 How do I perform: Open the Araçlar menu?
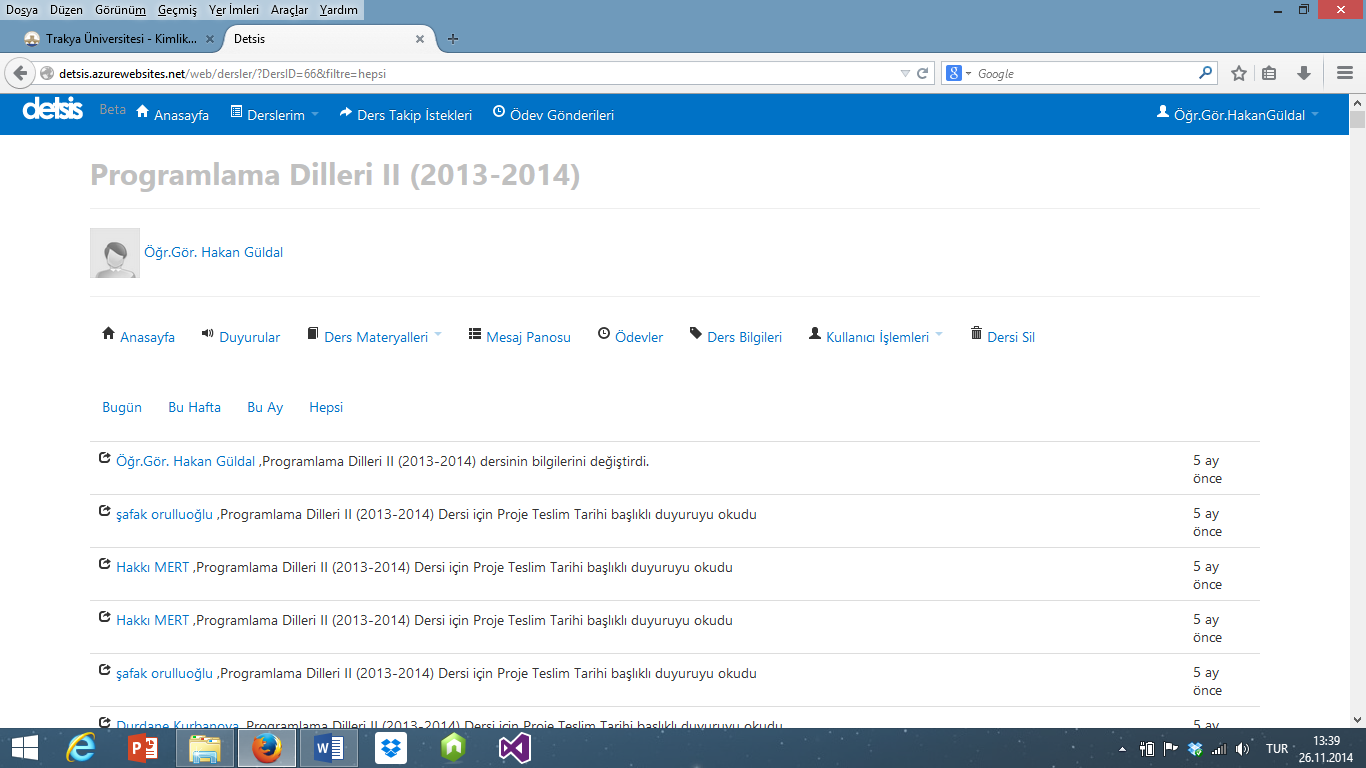click(290, 10)
